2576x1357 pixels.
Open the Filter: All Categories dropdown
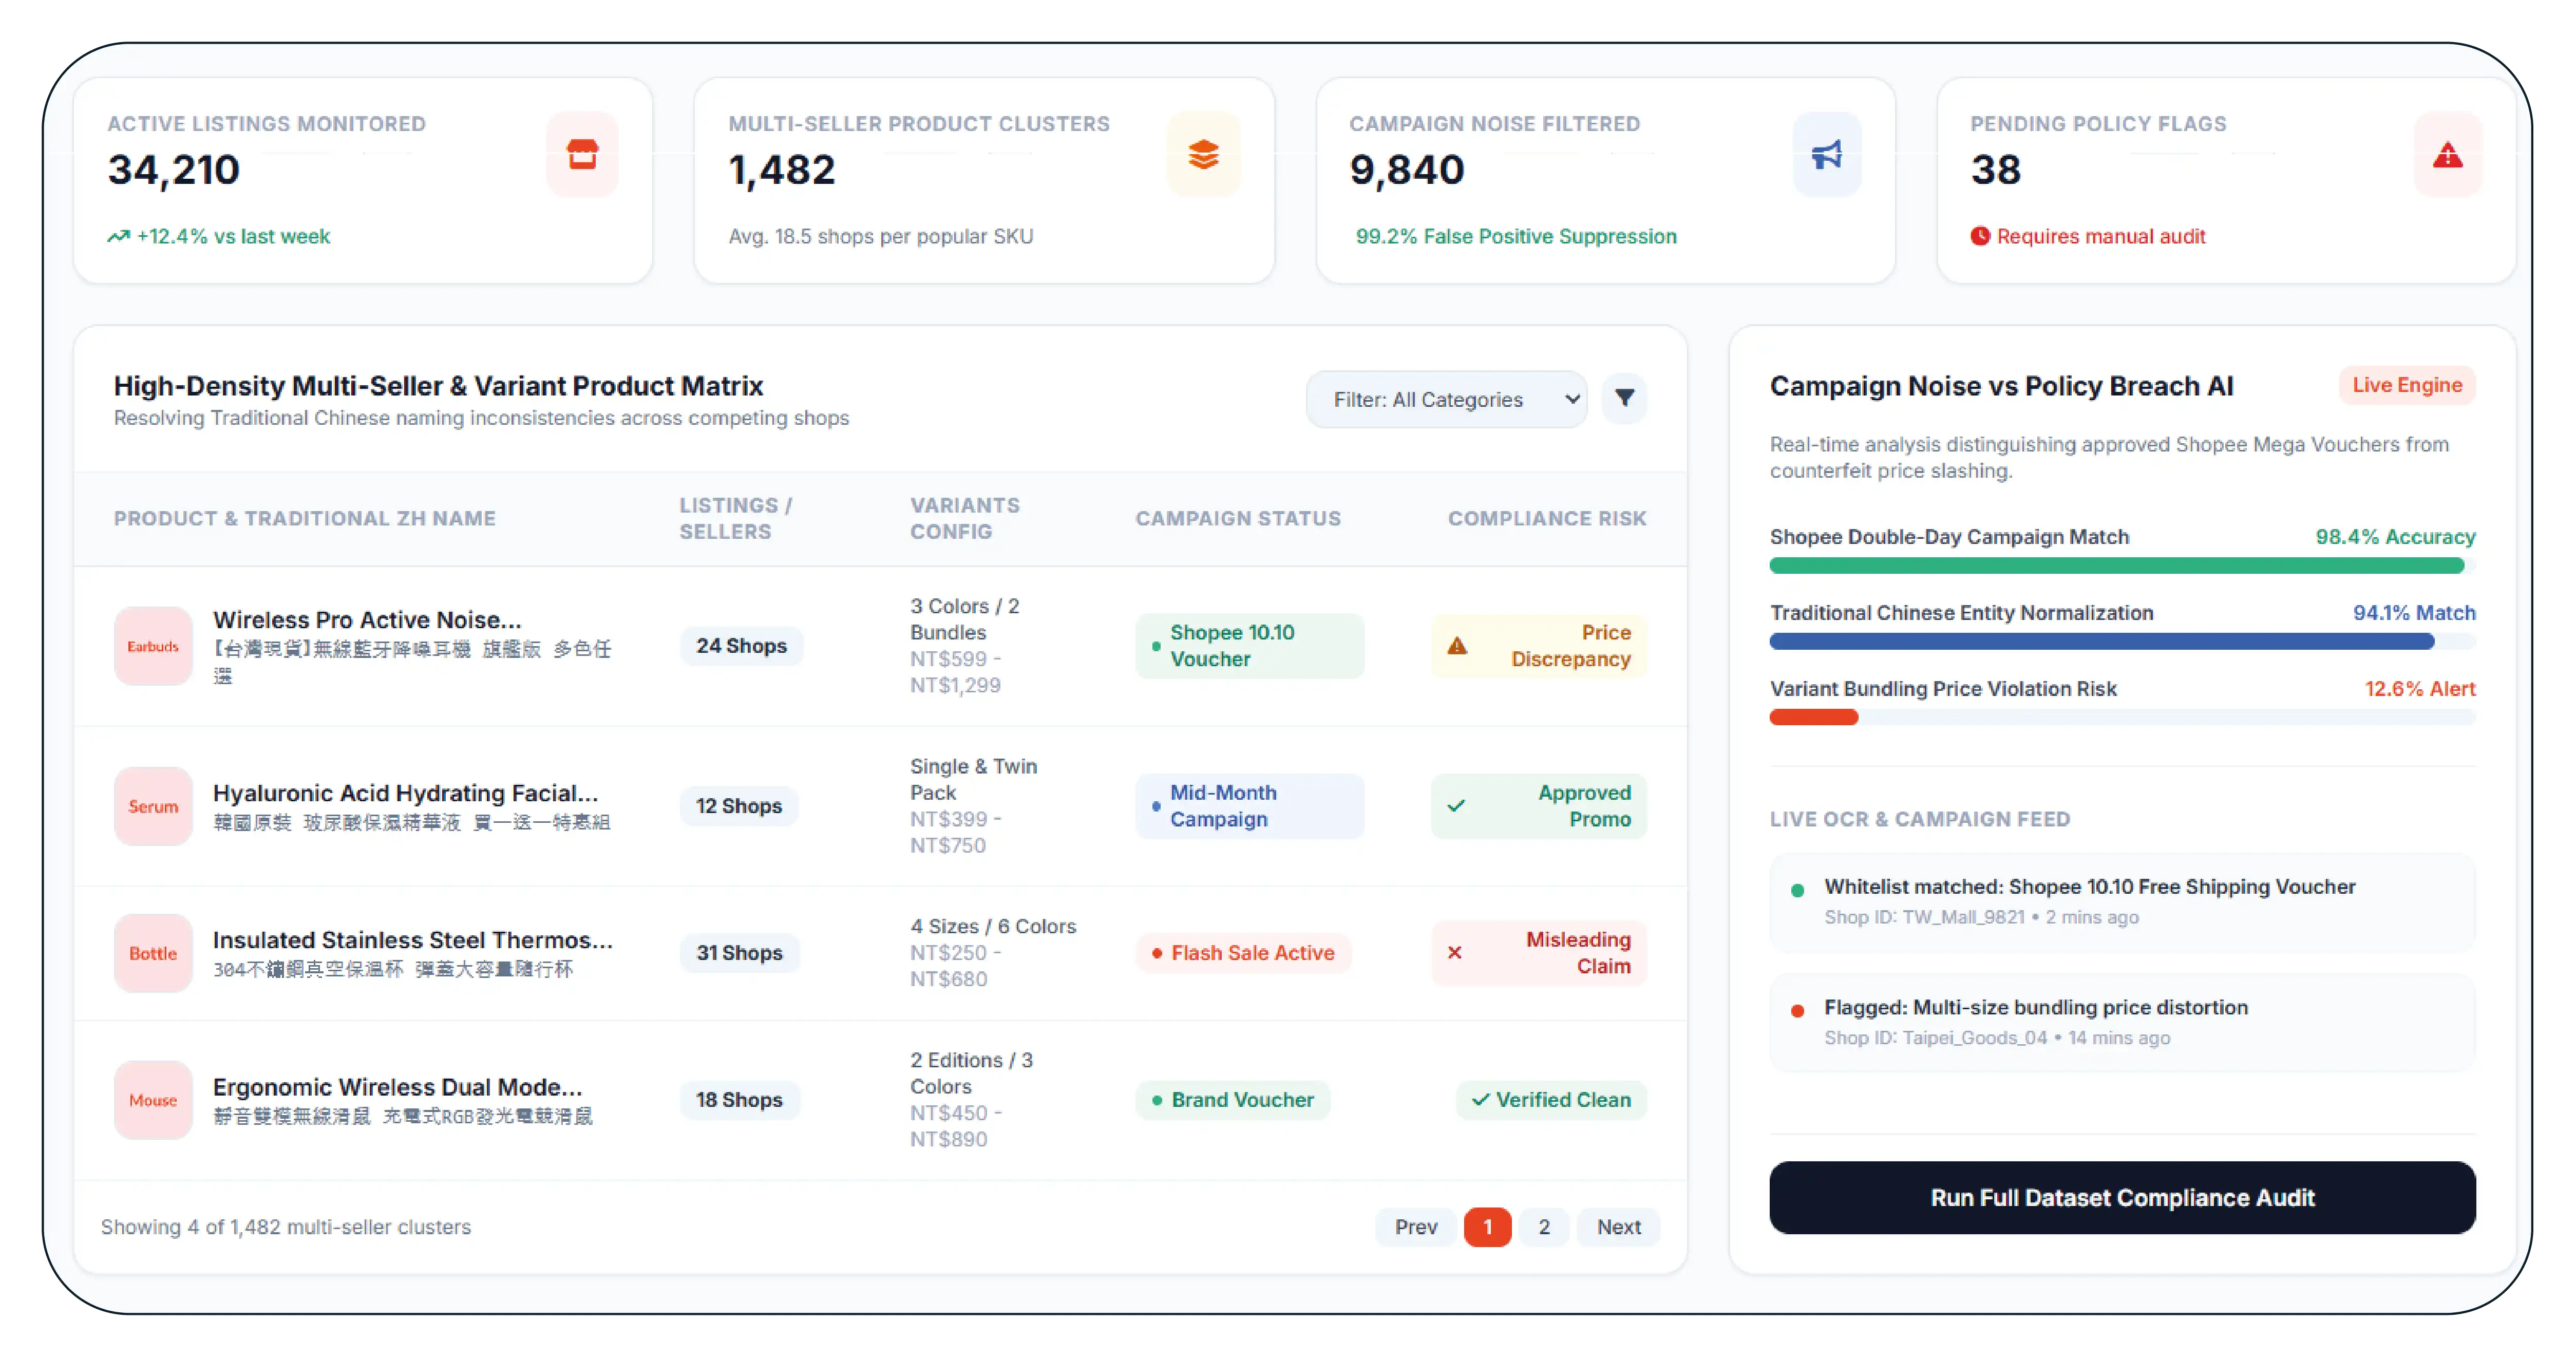(1446, 399)
